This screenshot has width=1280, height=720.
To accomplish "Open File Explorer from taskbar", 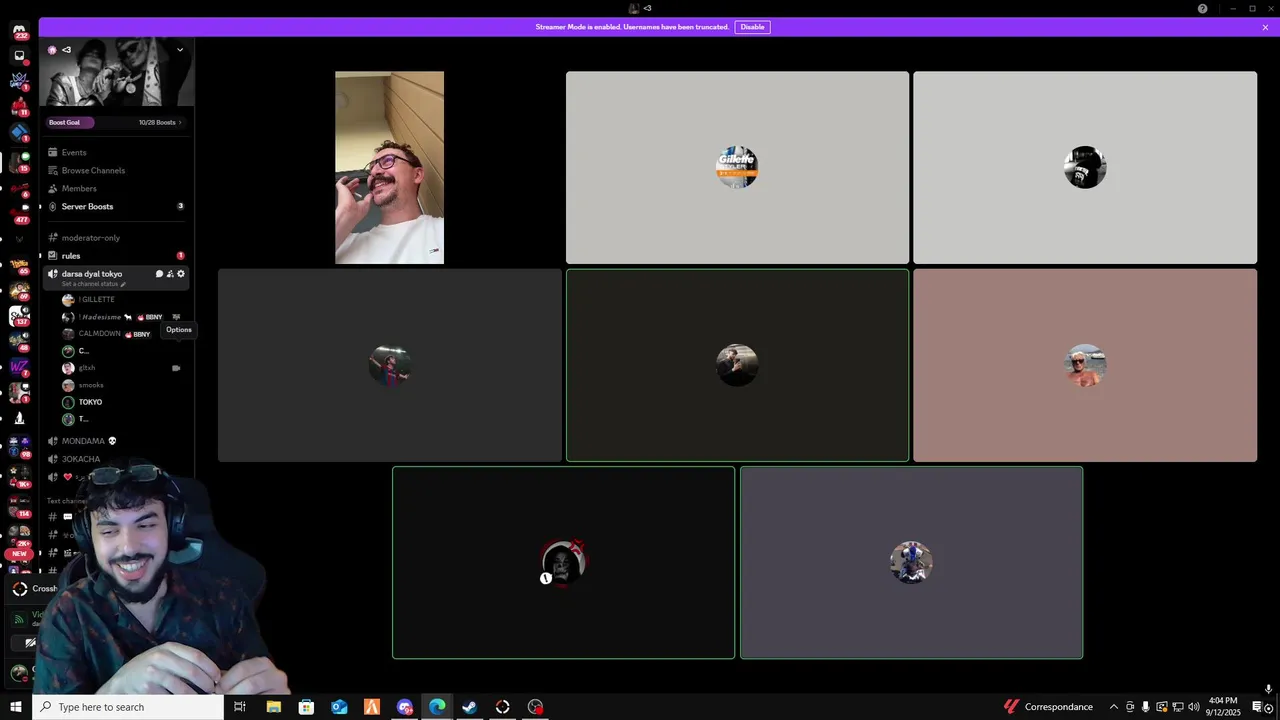I will (x=273, y=707).
